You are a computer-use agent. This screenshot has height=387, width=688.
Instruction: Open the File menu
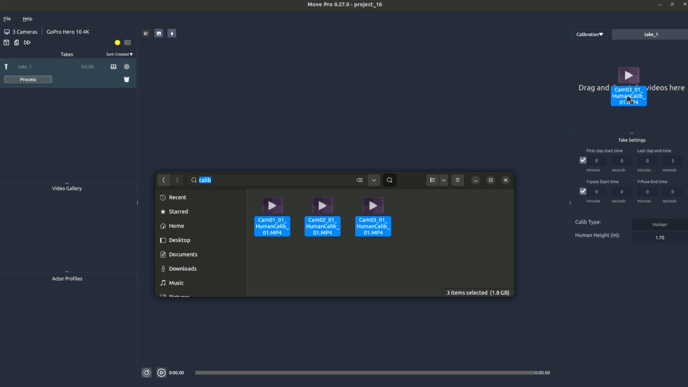(x=7, y=19)
